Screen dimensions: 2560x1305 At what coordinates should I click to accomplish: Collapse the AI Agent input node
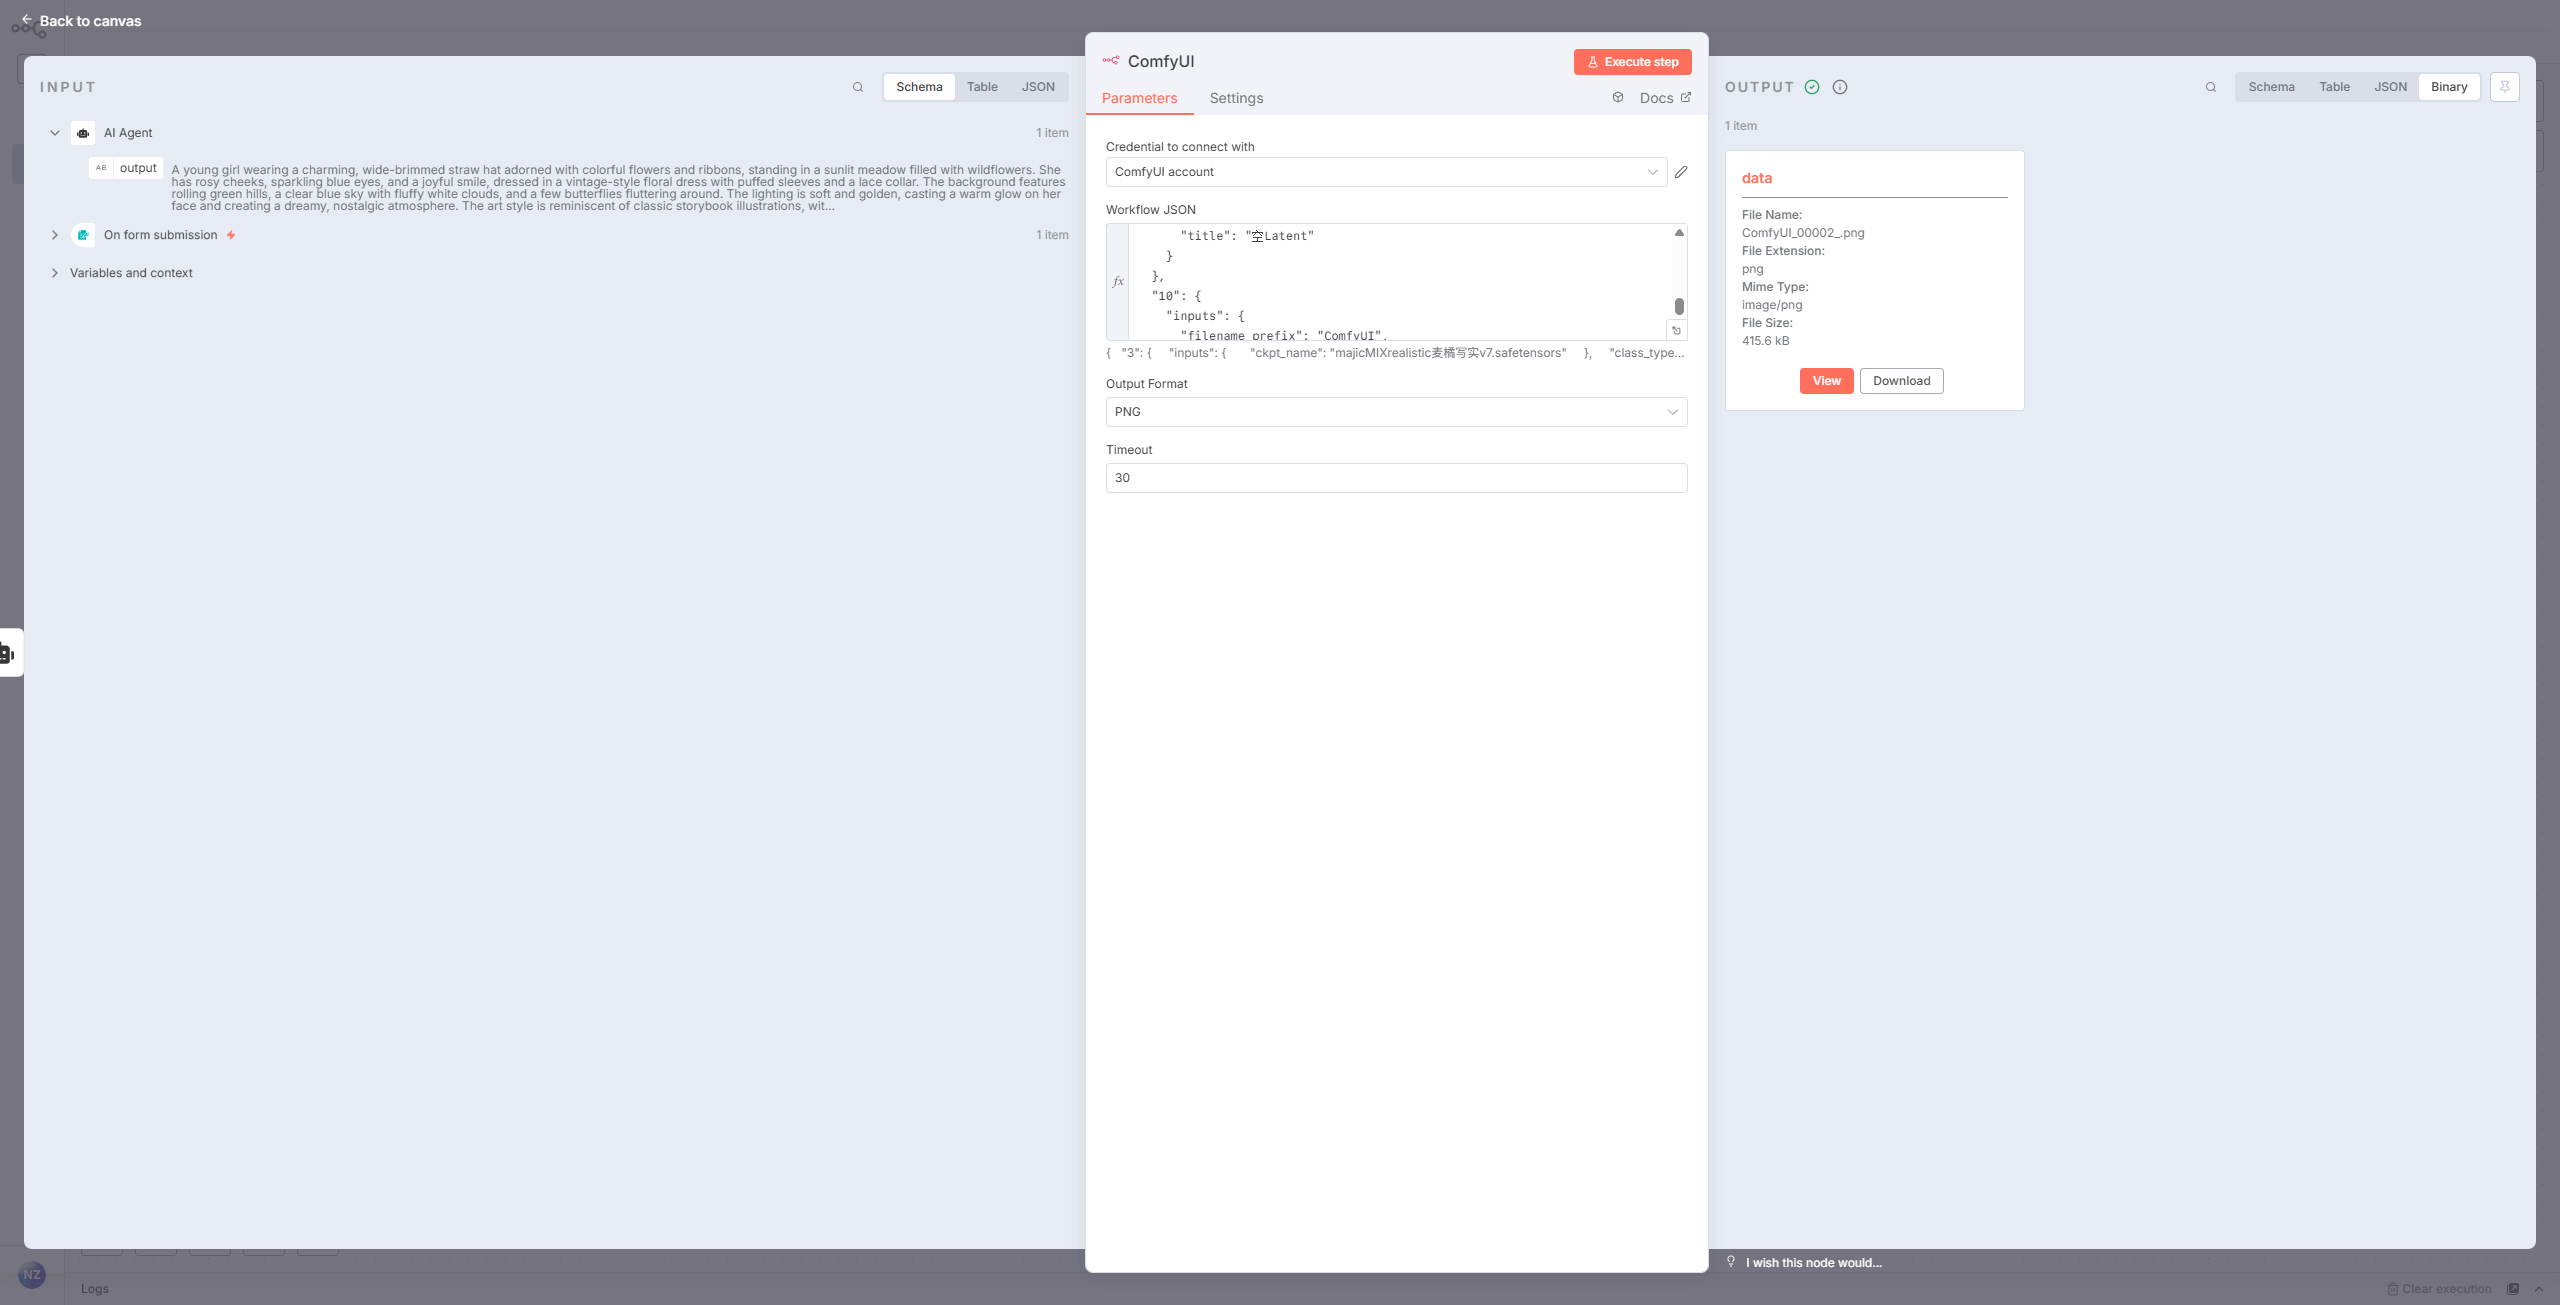[55, 133]
